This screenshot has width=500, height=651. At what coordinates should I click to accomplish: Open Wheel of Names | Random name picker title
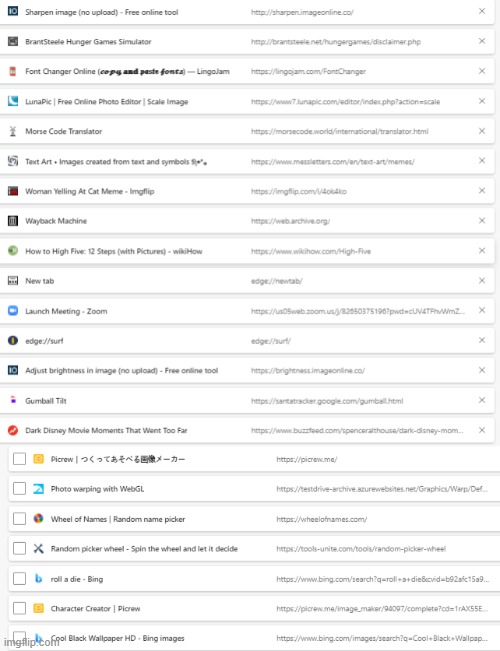click(x=118, y=519)
